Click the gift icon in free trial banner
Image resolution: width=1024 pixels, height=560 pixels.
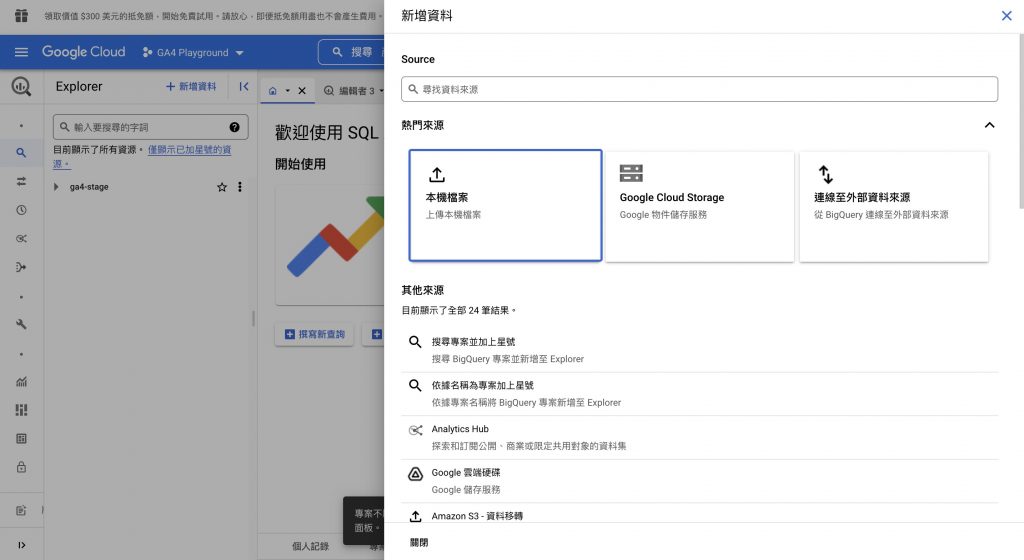coord(22,15)
